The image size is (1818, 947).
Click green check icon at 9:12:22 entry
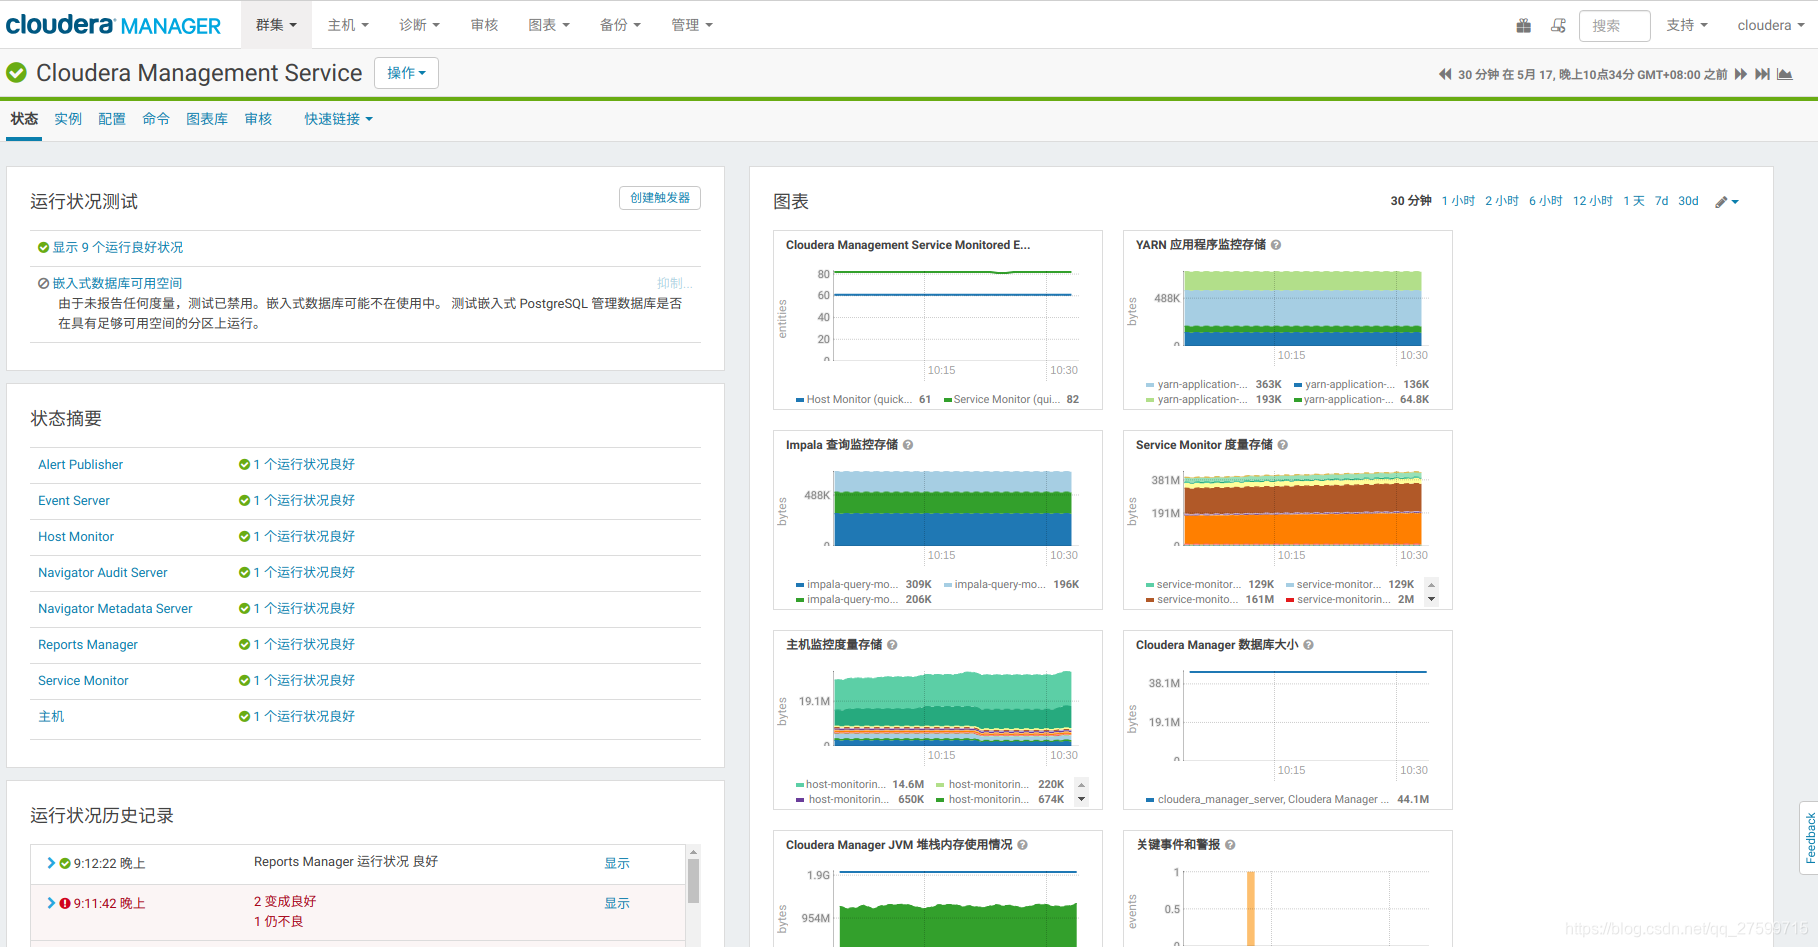pyautogui.click(x=65, y=864)
